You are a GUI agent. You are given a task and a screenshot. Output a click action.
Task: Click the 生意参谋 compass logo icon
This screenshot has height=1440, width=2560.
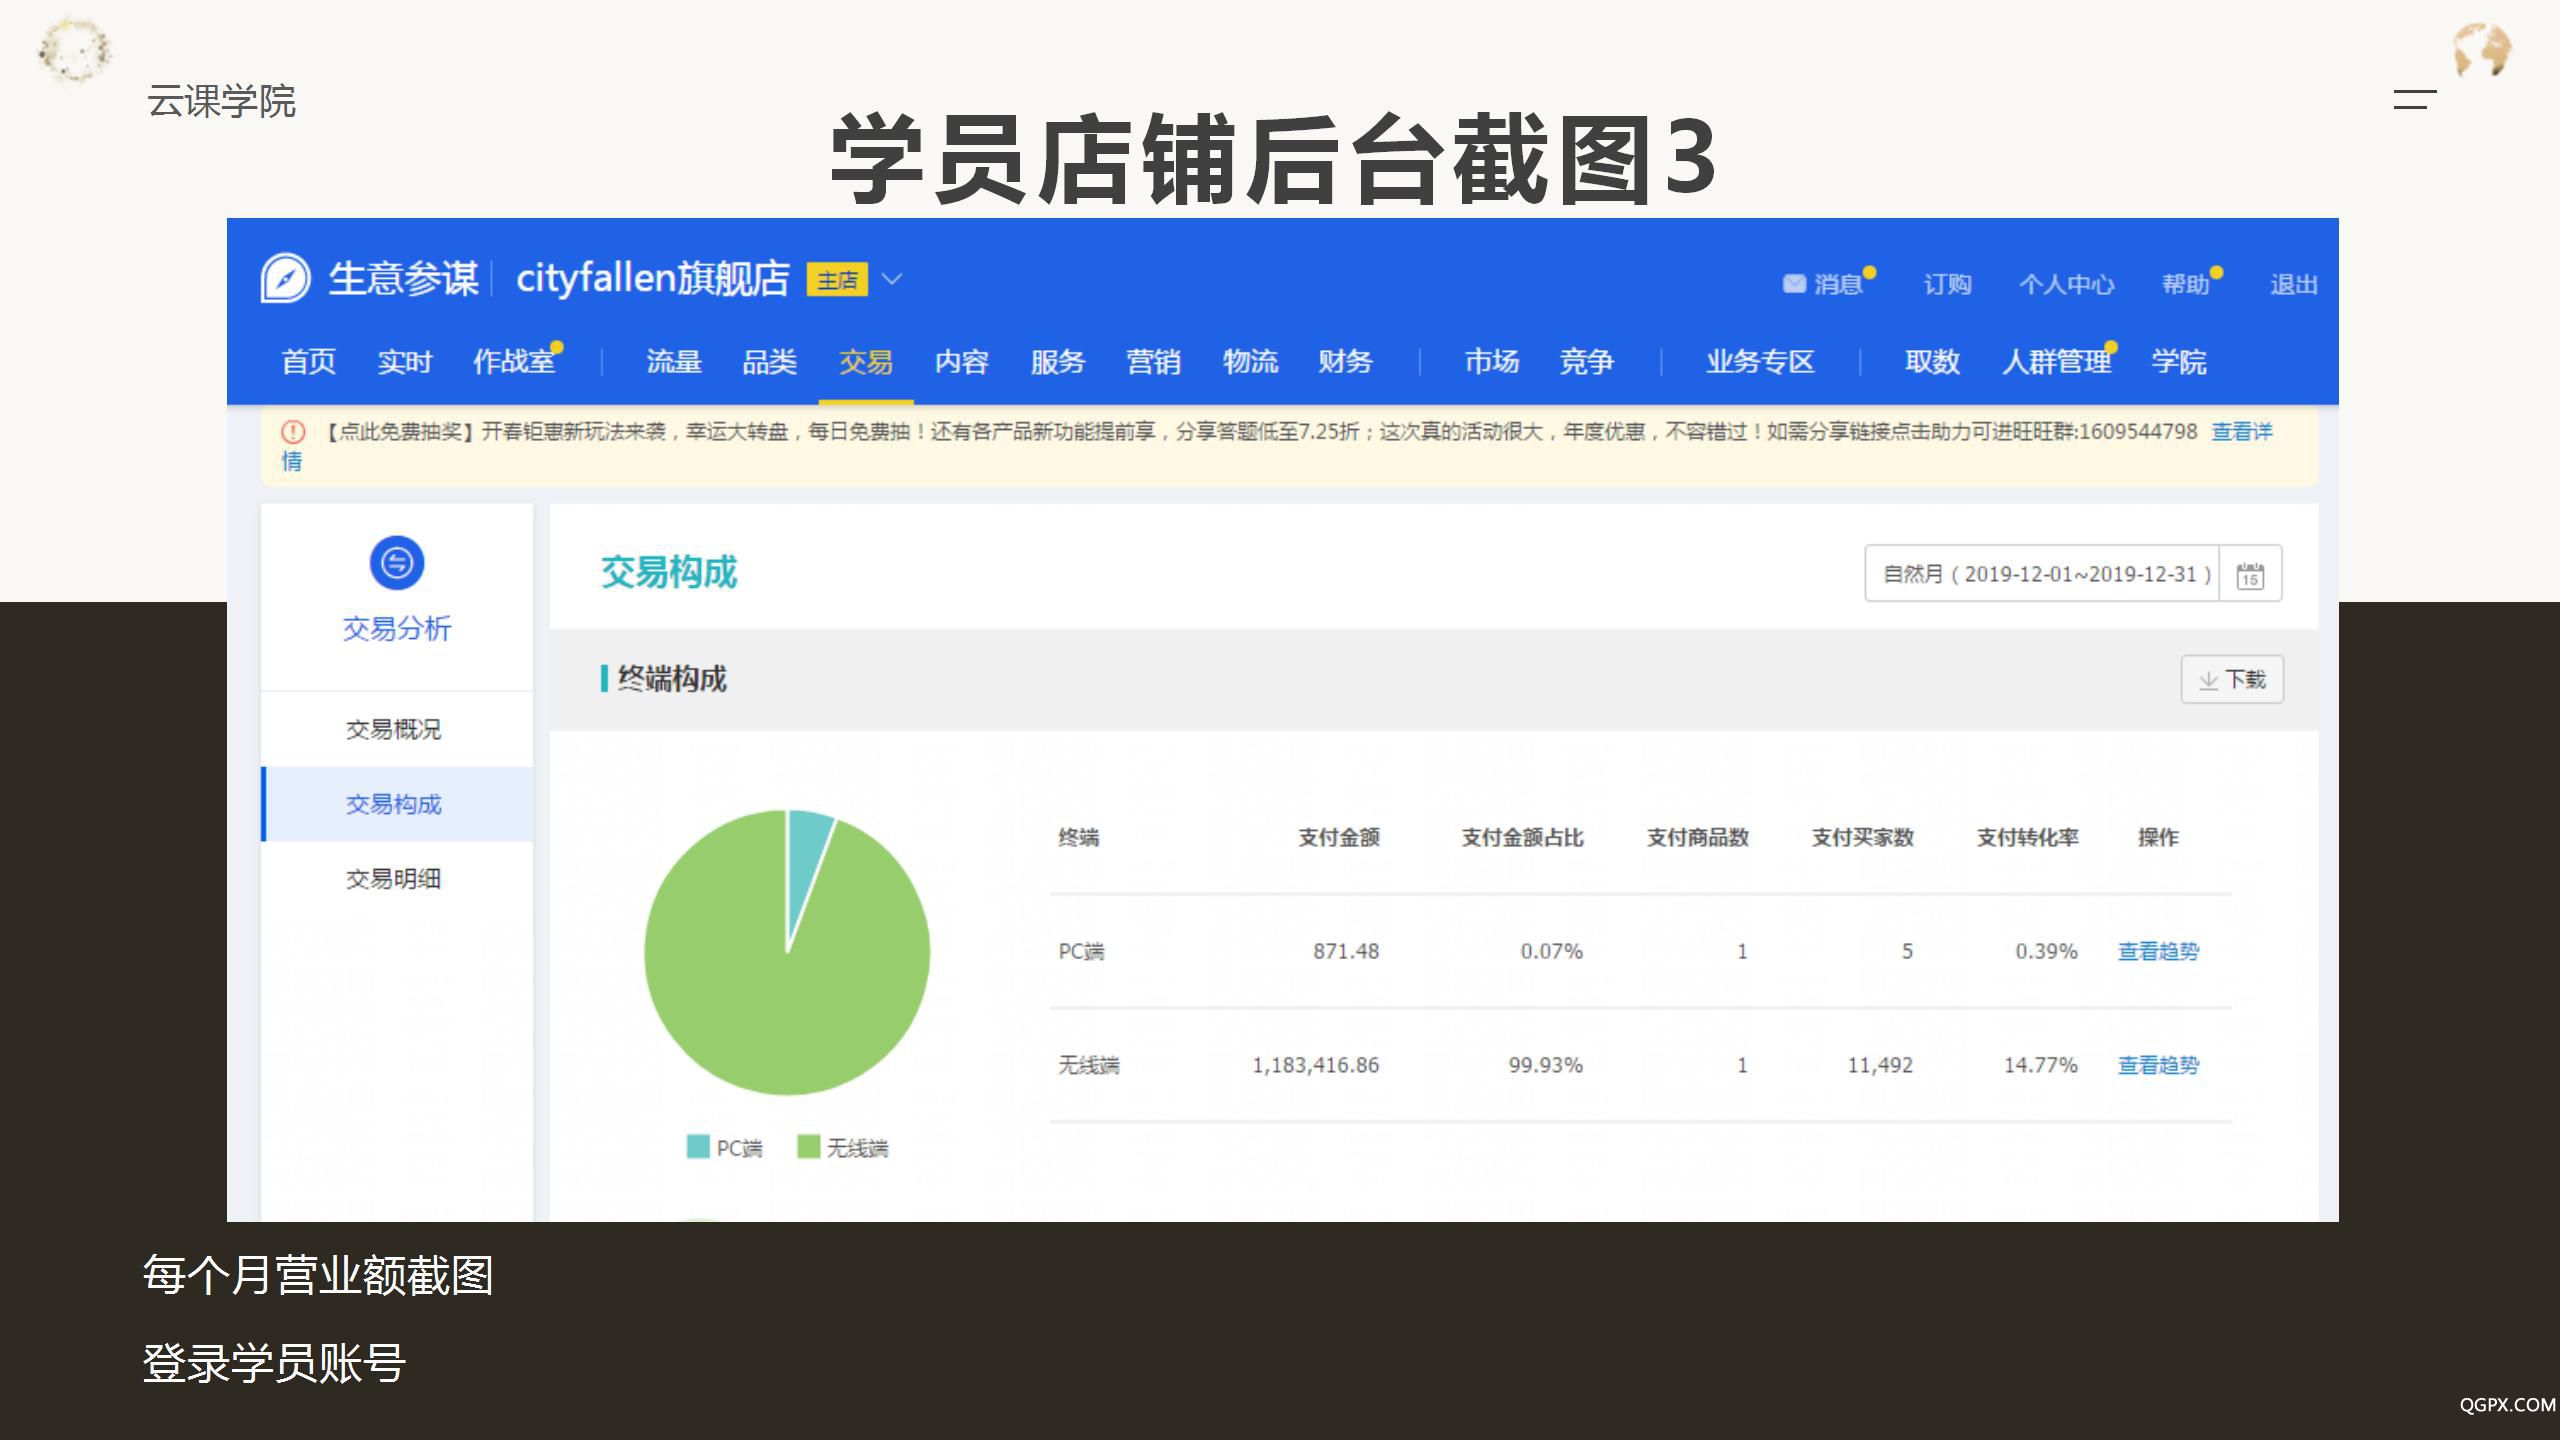tap(286, 278)
